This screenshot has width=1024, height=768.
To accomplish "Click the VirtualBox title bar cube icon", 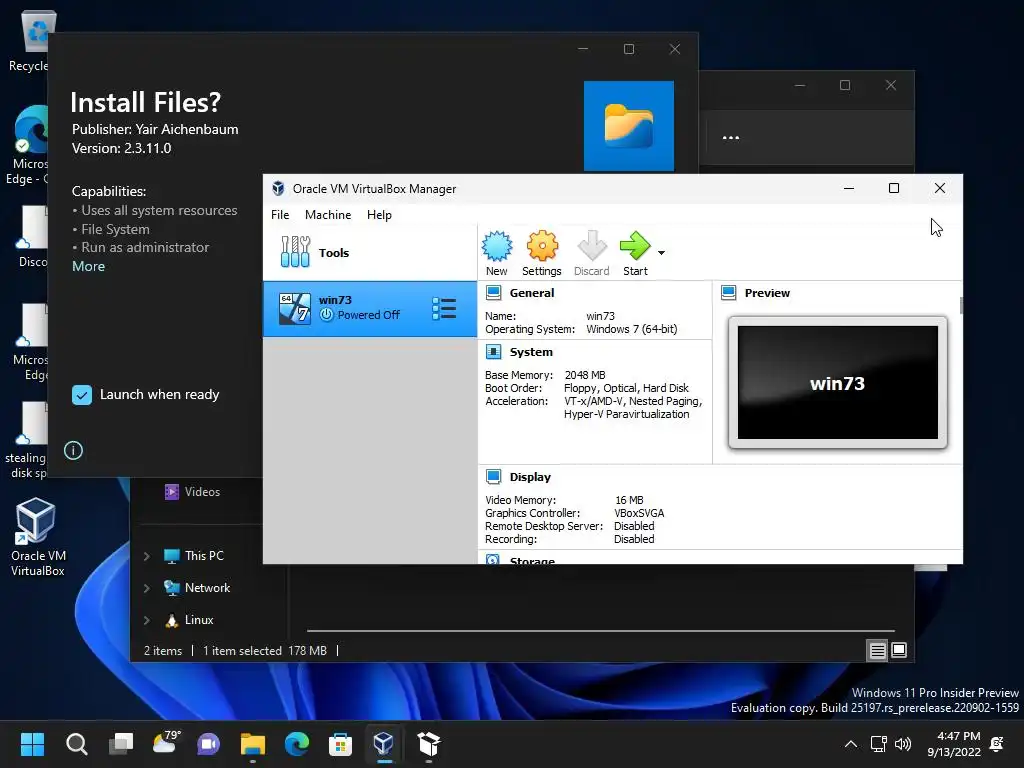I will [x=278, y=189].
